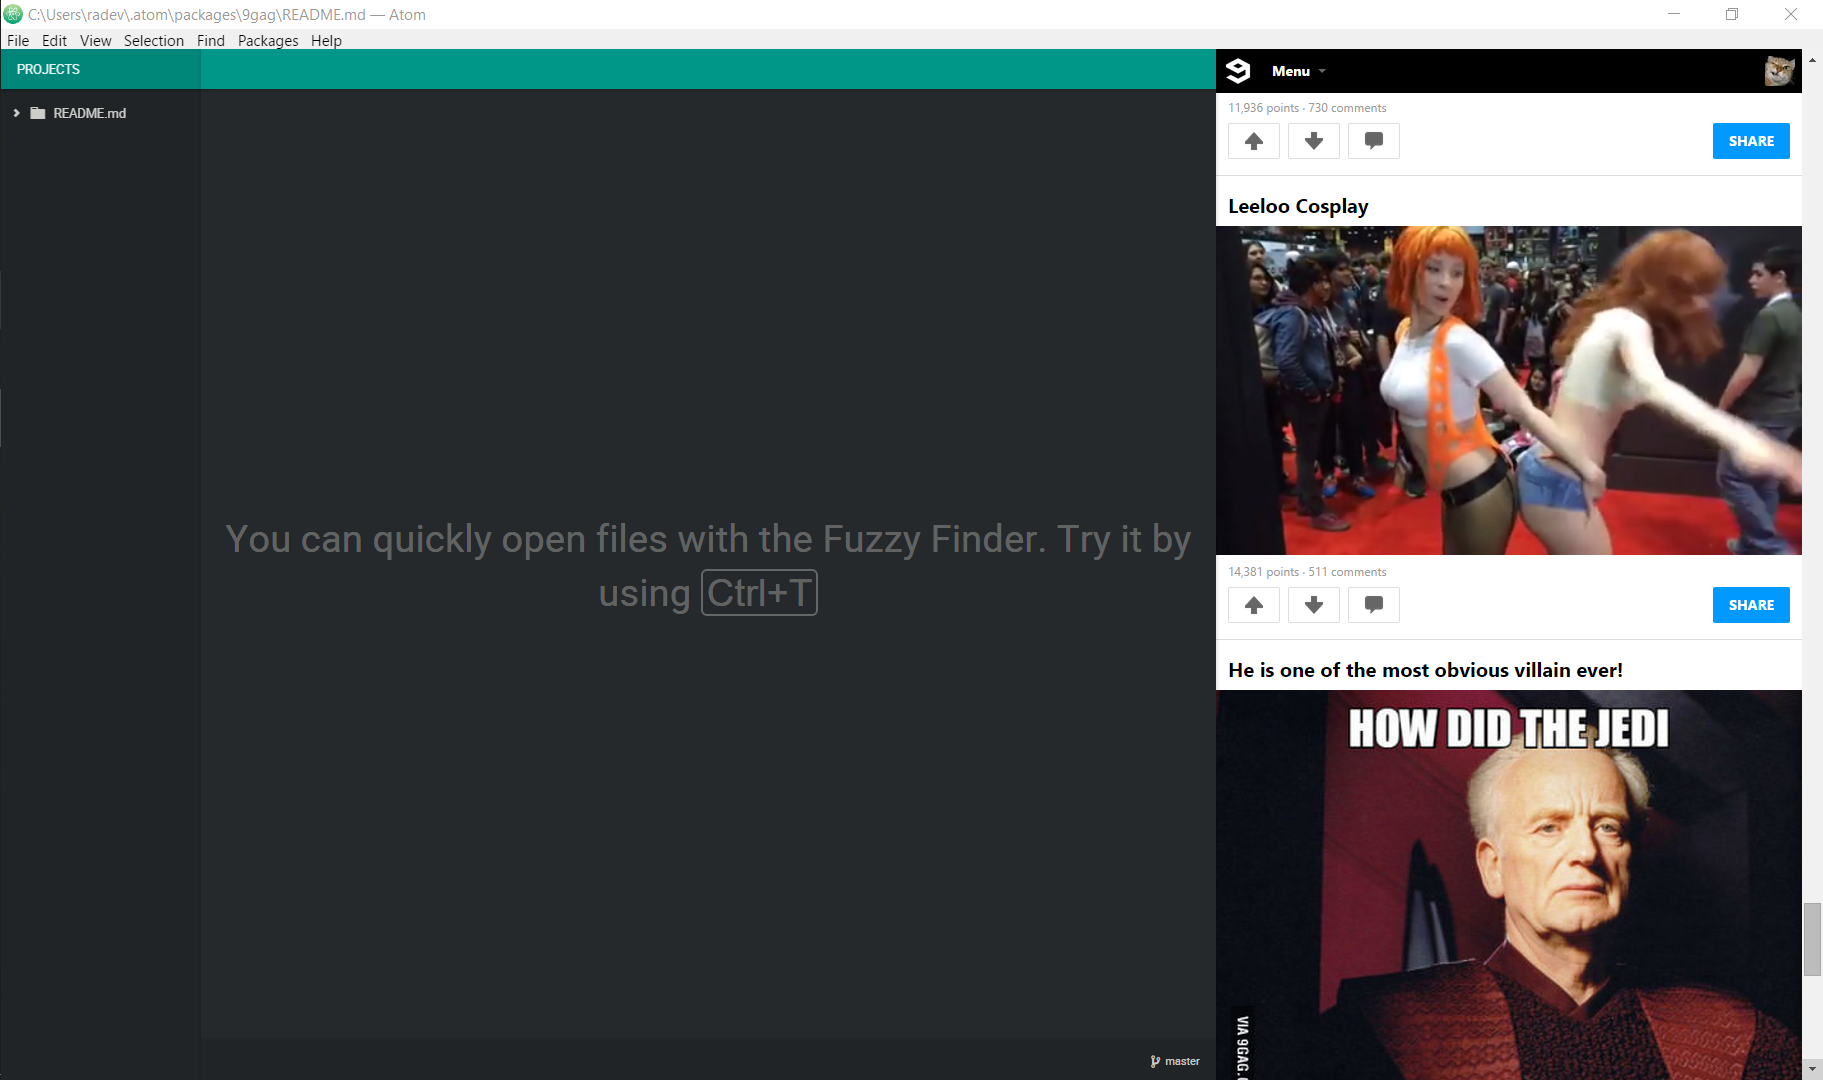Open the File menu
Viewport: 1823px width, 1080px height.
click(x=18, y=40)
